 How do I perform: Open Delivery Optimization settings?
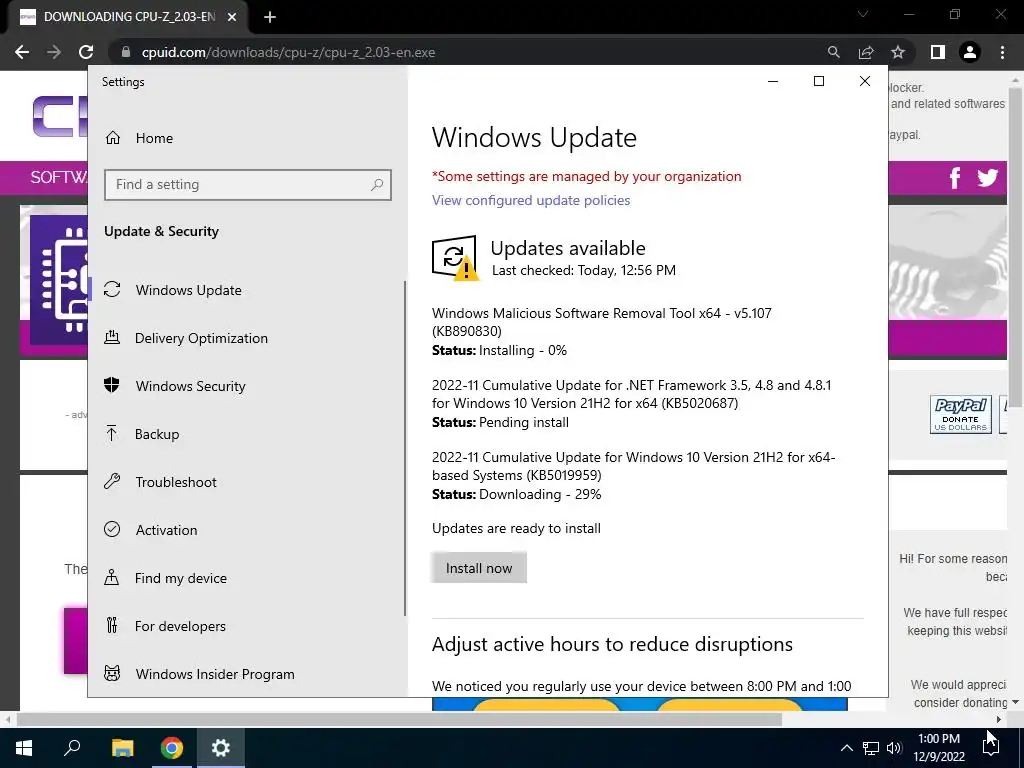[201, 338]
